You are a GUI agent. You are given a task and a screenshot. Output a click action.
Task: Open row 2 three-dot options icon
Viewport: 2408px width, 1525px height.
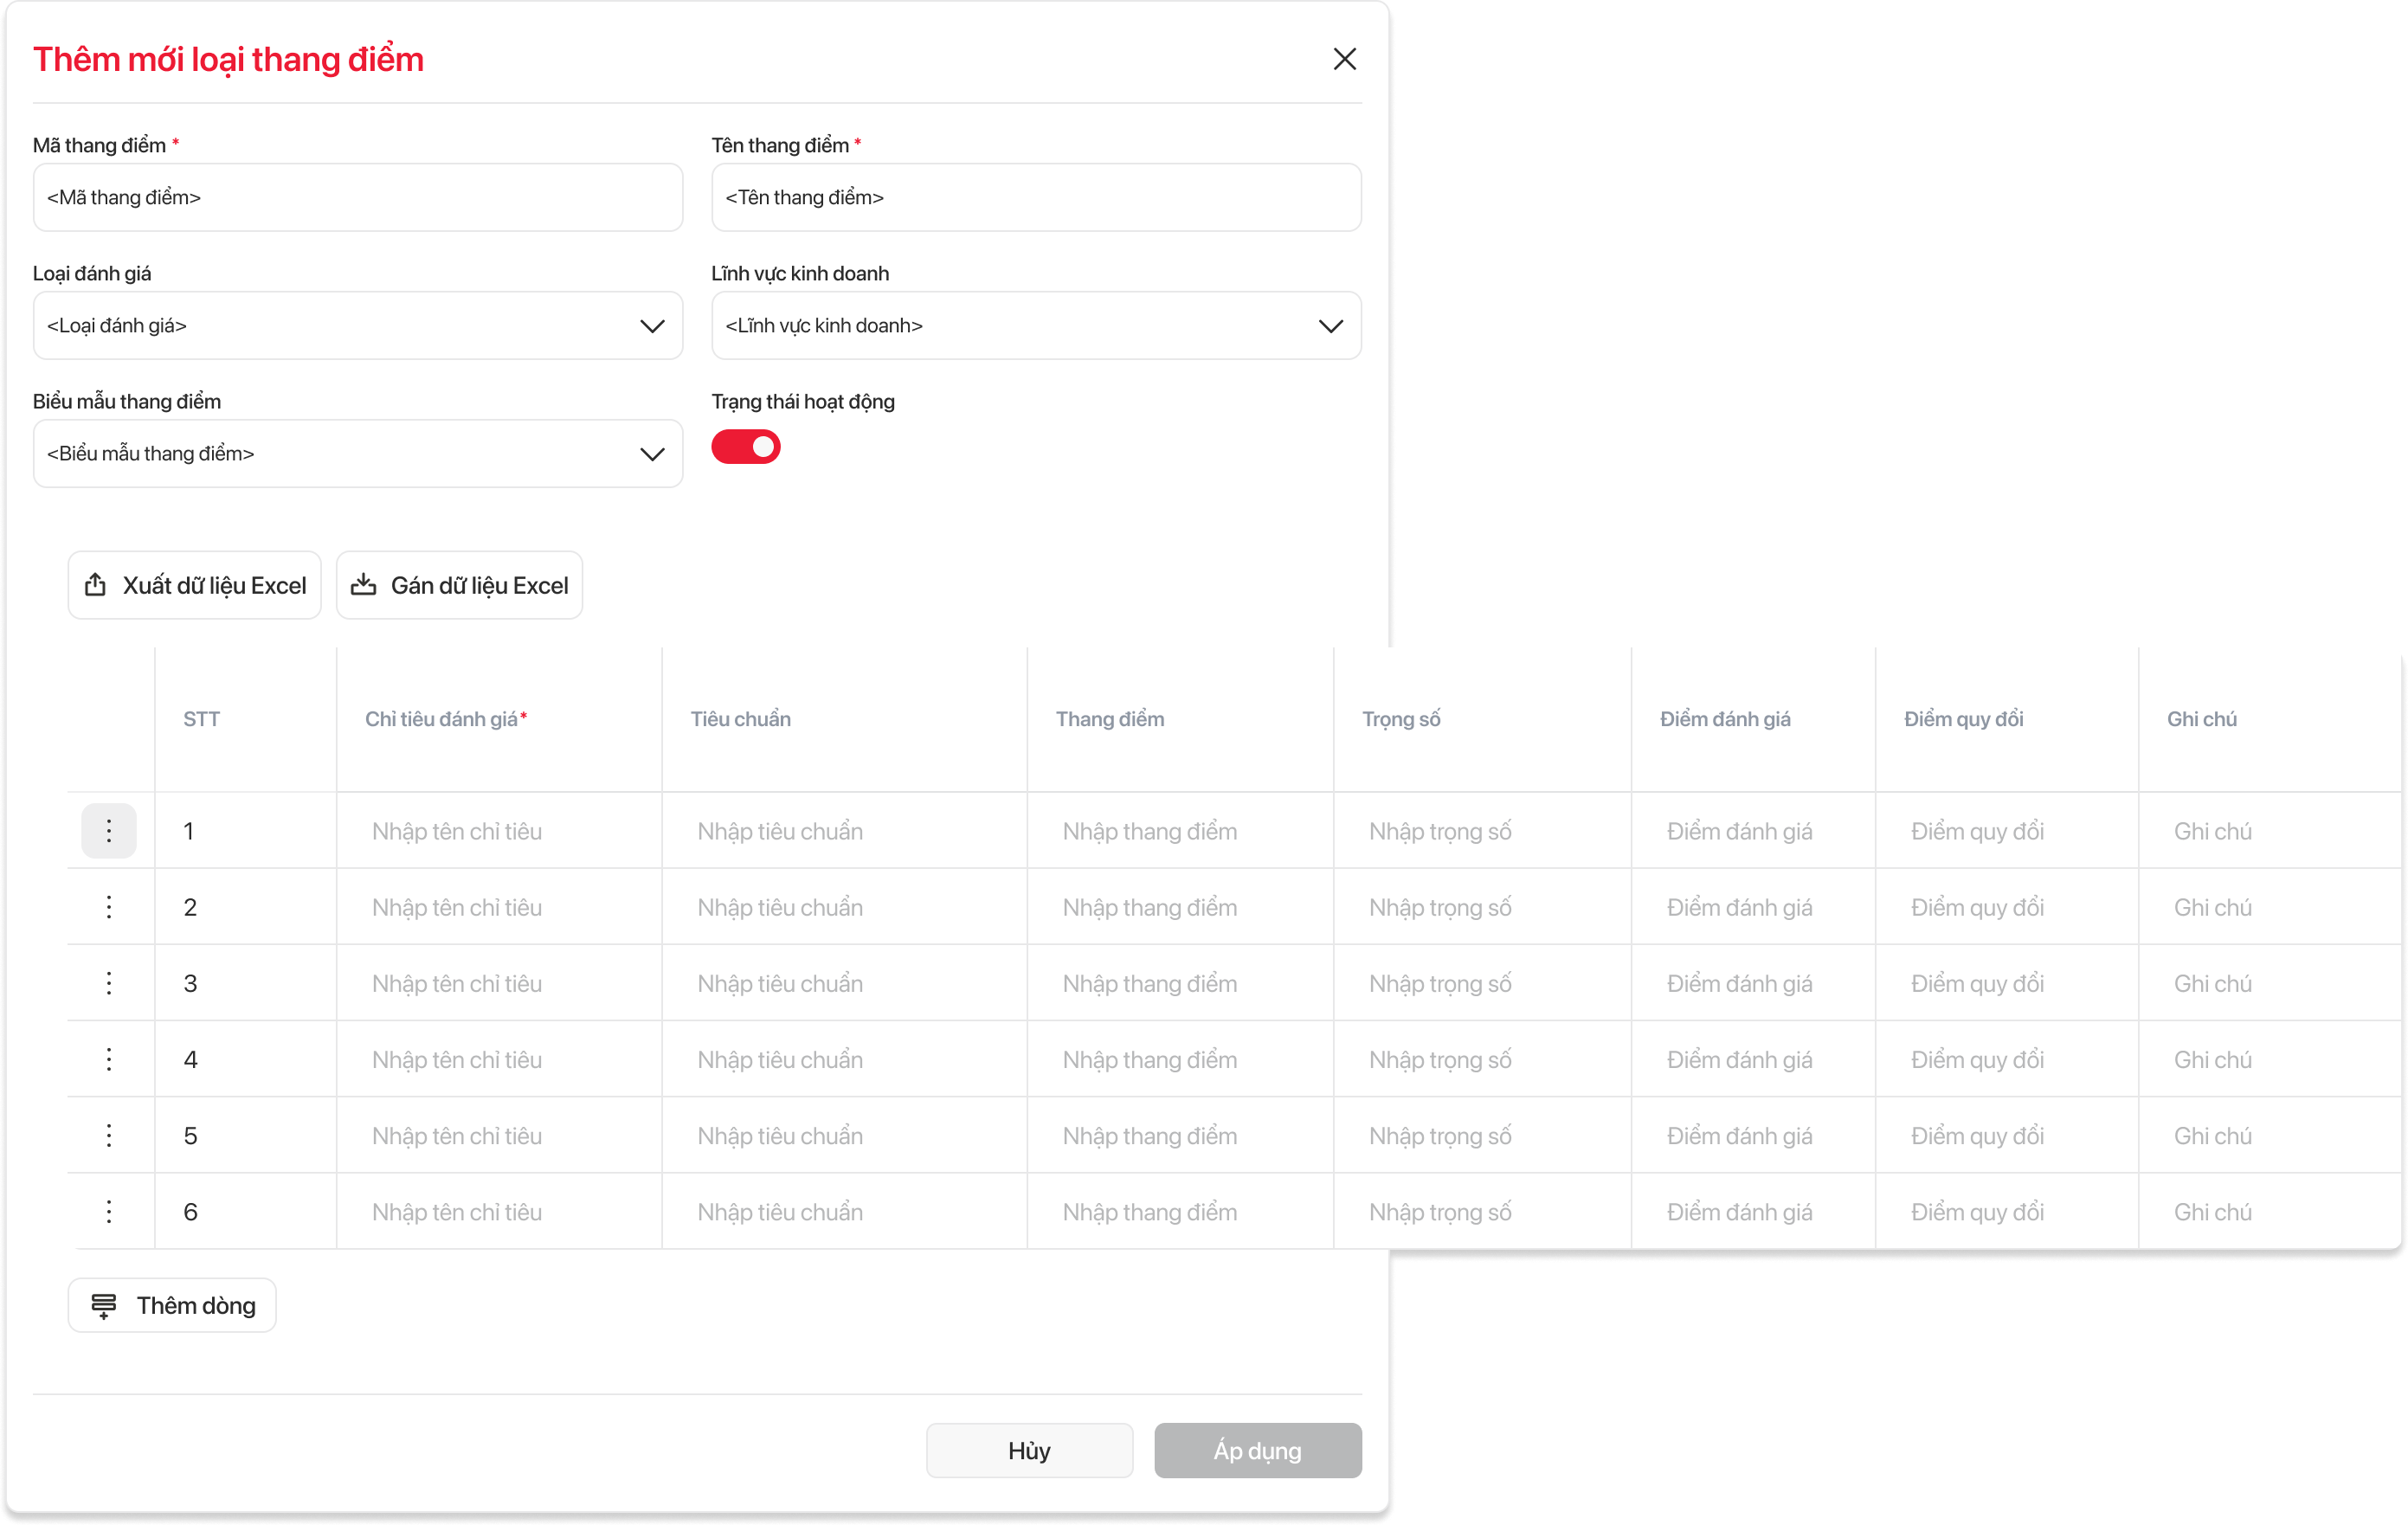pyautogui.click(x=109, y=907)
